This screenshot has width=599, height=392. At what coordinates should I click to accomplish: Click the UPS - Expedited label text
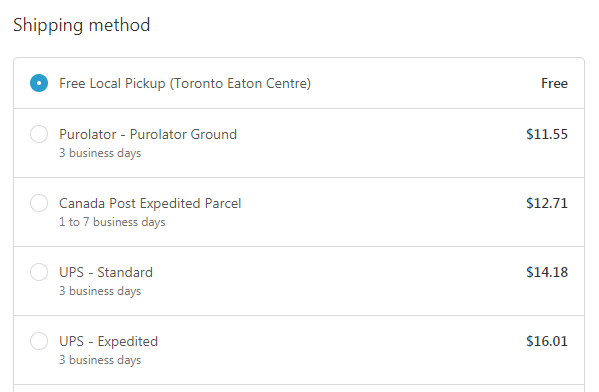click(x=108, y=341)
